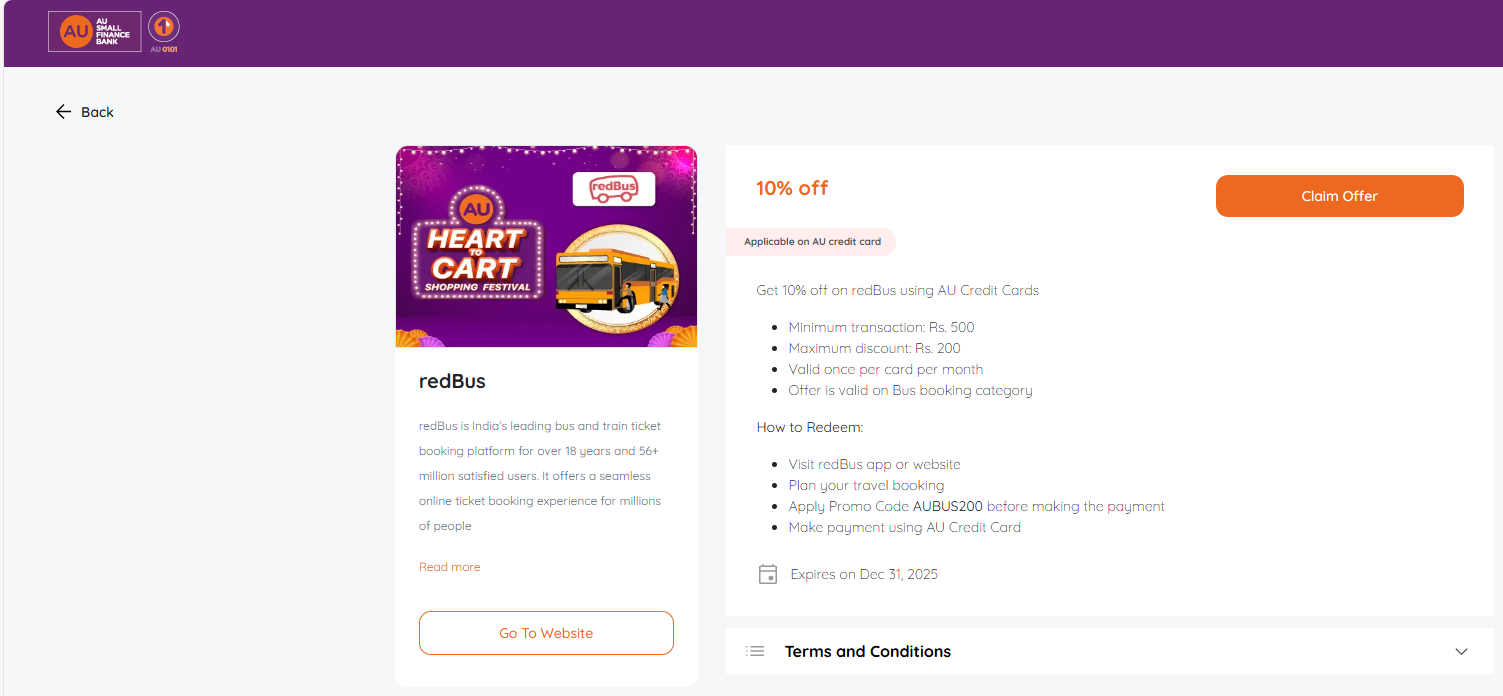Expand description with Read more link

coord(449,567)
